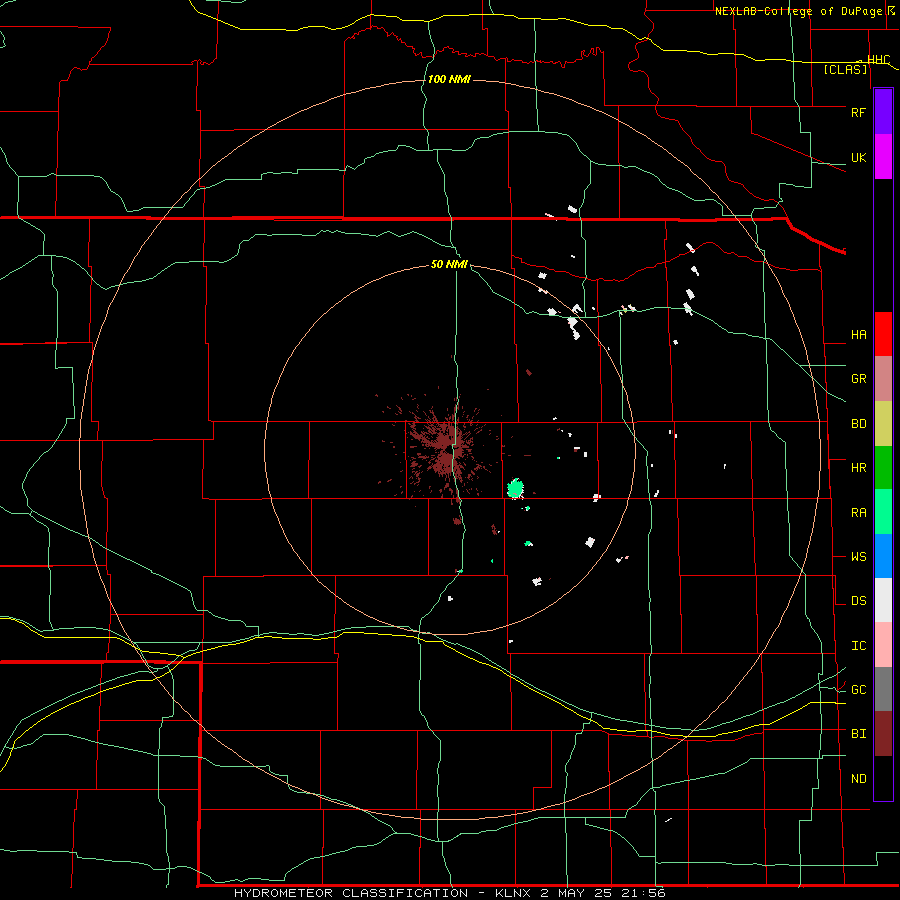Click the "ND" legend label
The height and width of the screenshot is (900, 900).
coord(858,779)
